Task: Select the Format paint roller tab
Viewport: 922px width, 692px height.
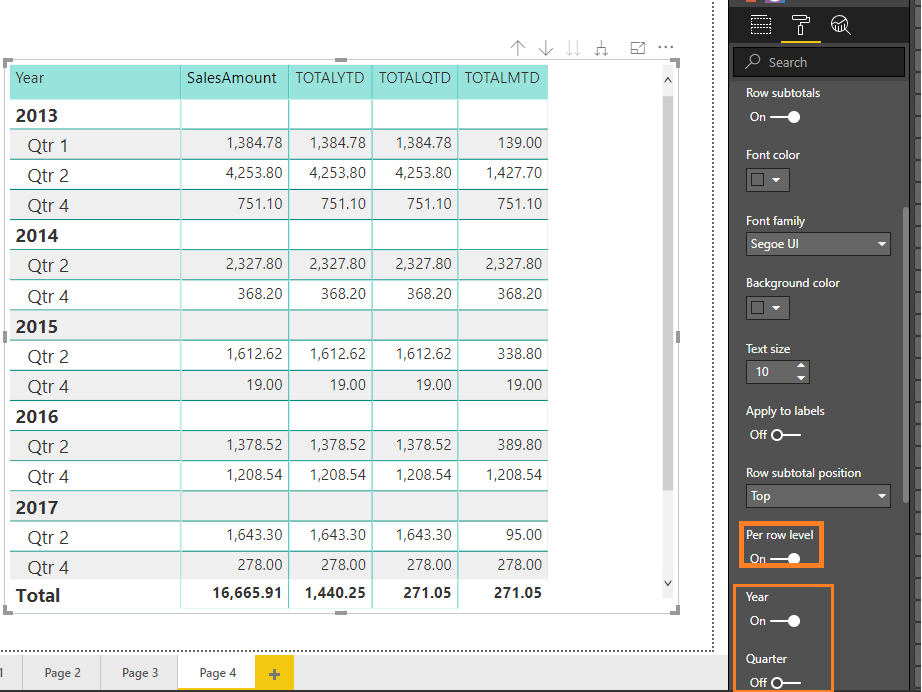Action: 800,25
